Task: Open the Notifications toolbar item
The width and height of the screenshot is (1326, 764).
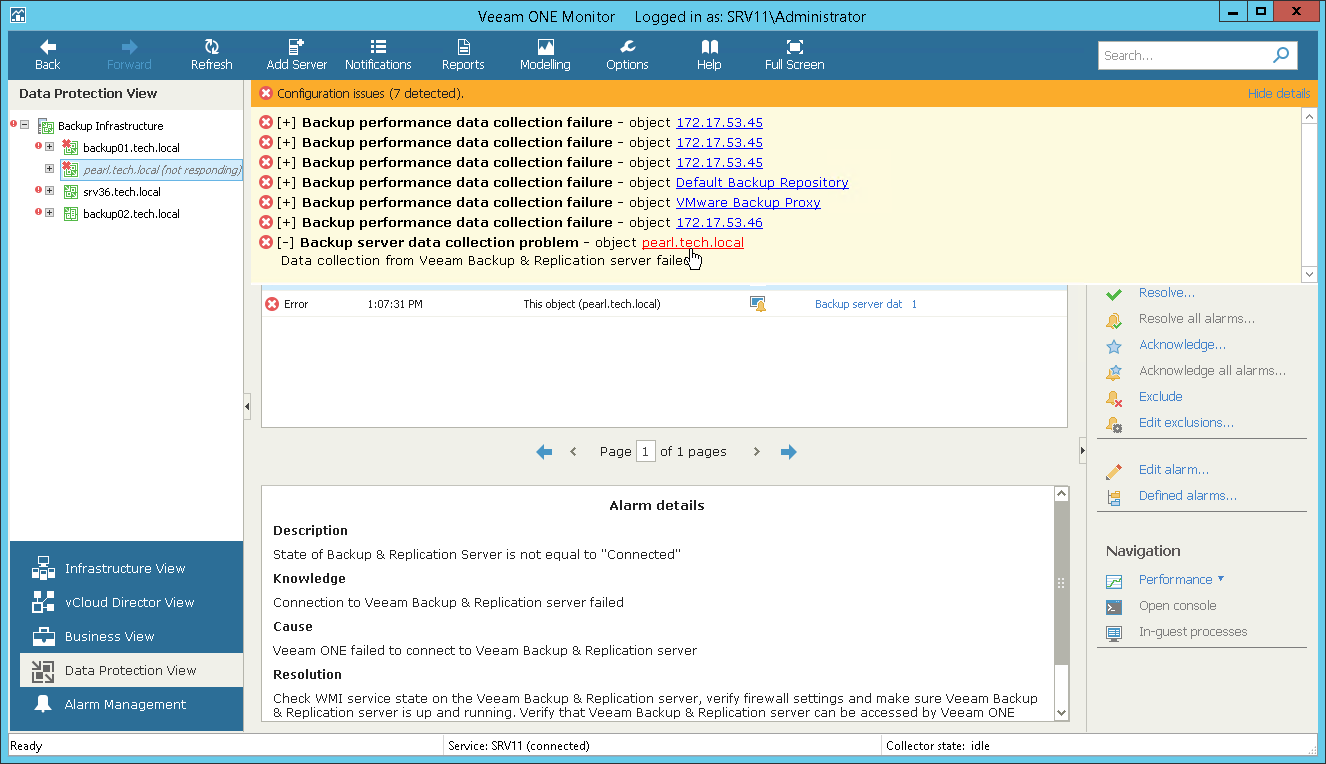Action: pyautogui.click(x=378, y=55)
